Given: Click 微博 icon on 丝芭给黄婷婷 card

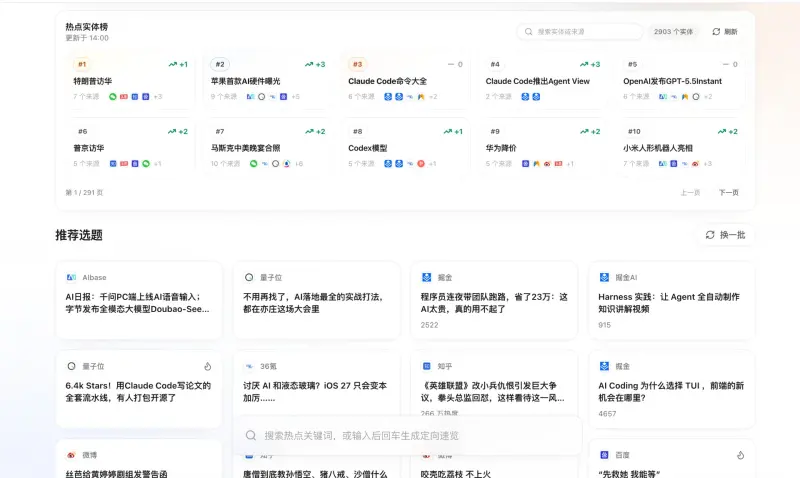Looking at the screenshot, I should click(x=71, y=455).
